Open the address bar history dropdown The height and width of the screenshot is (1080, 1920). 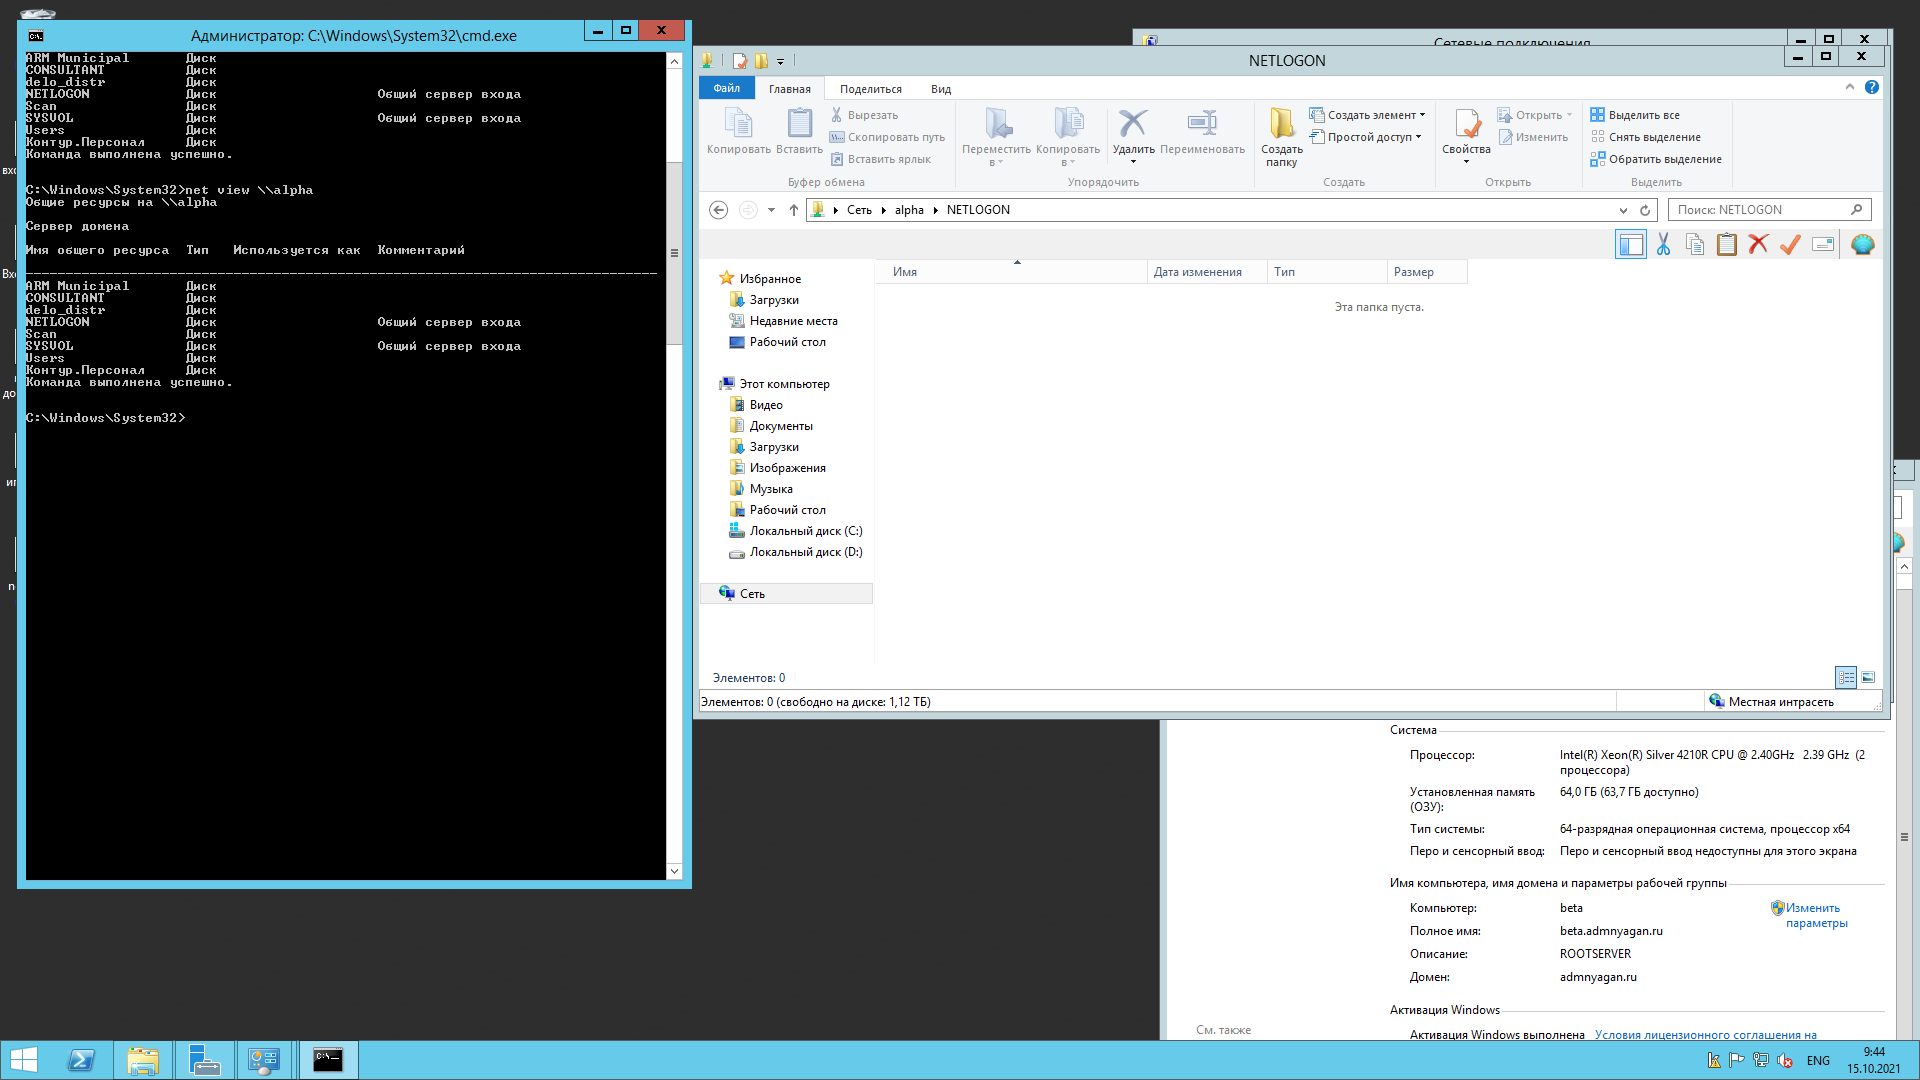coord(1623,210)
